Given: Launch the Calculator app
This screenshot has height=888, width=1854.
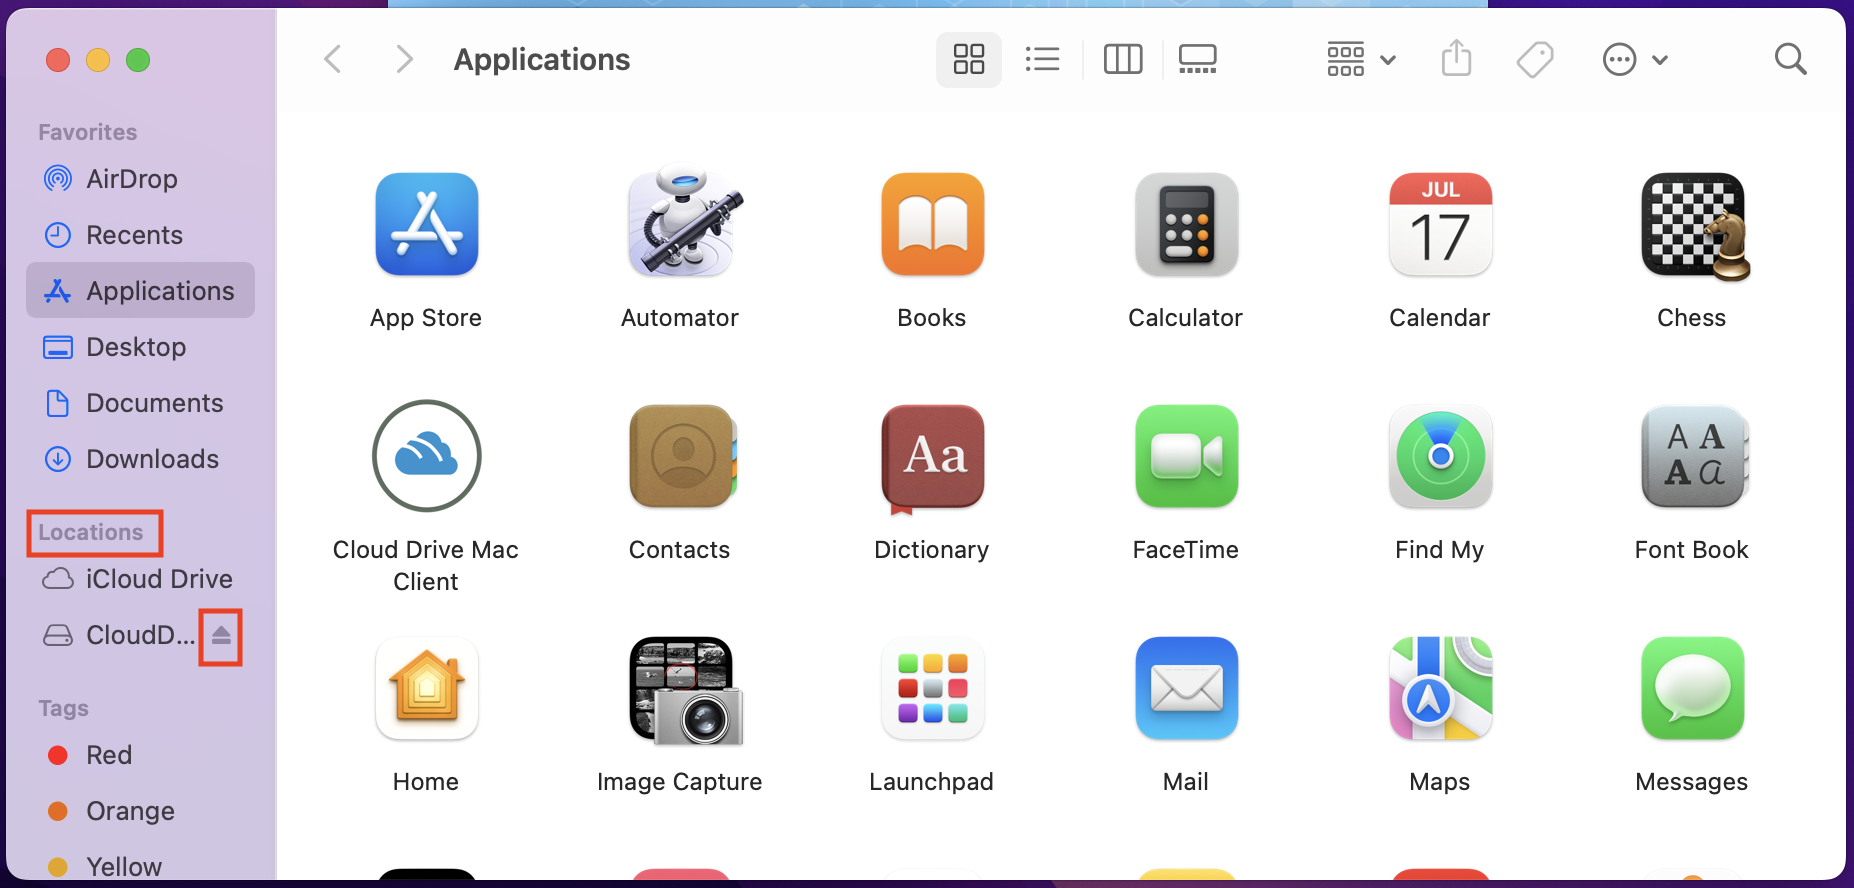Looking at the screenshot, I should [x=1187, y=225].
